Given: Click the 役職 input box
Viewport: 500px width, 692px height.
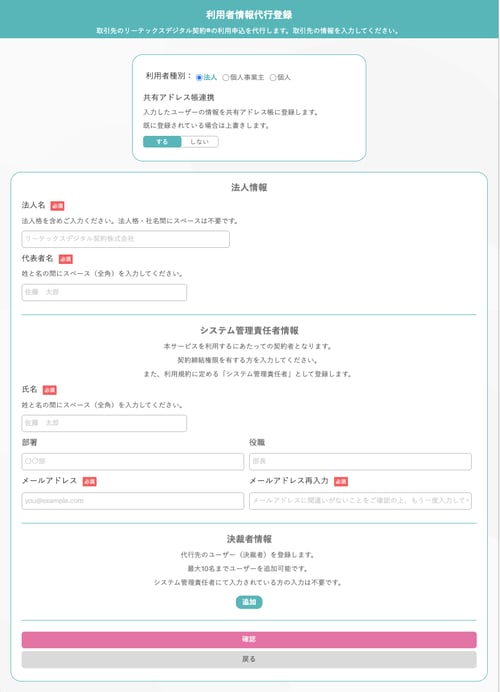Looking at the screenshot, I should 360,462.
